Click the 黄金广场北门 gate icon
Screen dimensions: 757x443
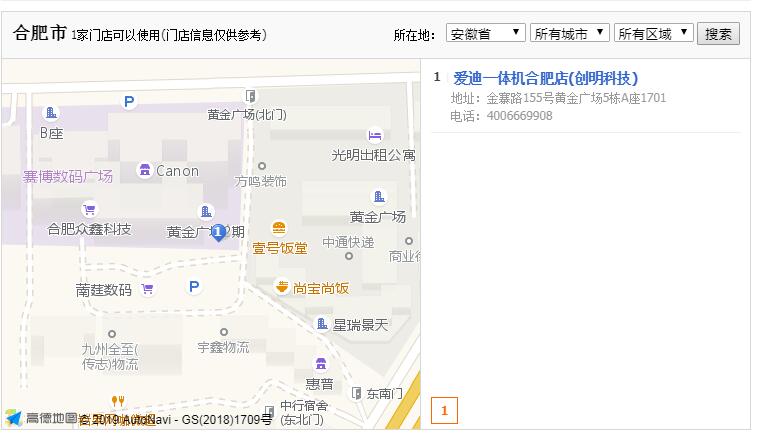click(250, 96)
